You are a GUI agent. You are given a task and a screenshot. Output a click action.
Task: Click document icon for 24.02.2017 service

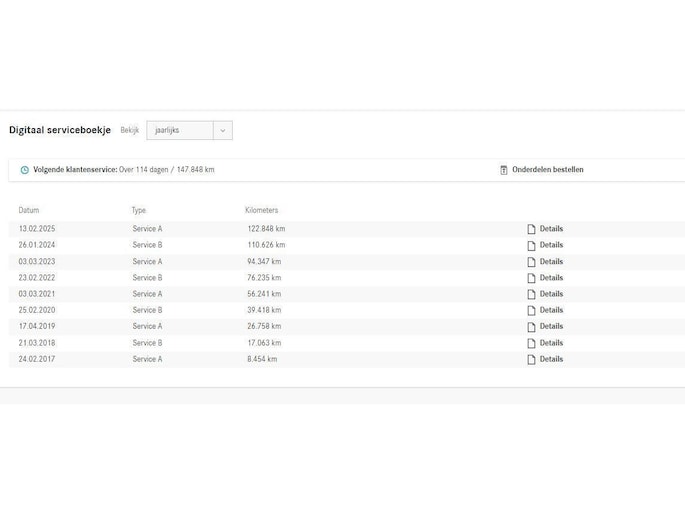click(x=531, y=359)
